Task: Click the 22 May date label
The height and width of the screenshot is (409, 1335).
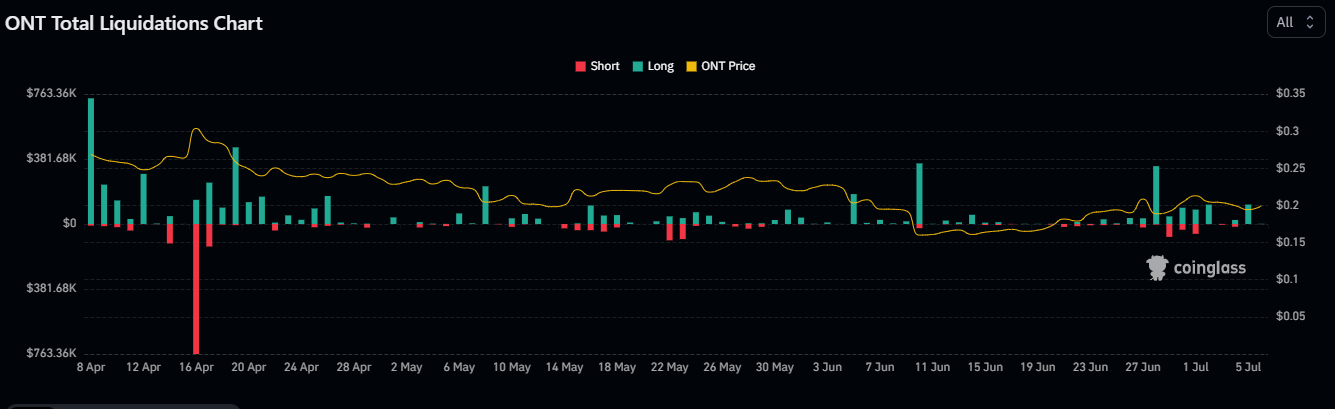Action: tap(669, 368)
